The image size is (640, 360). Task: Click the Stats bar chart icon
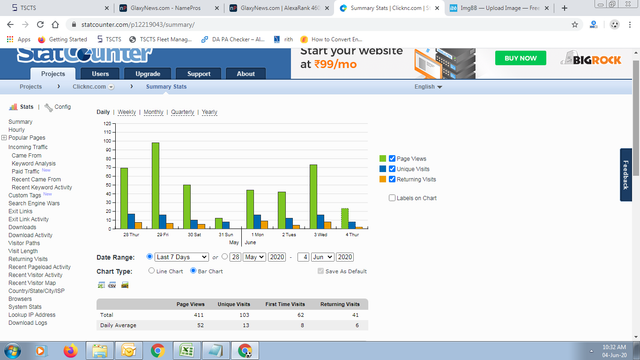13,107
